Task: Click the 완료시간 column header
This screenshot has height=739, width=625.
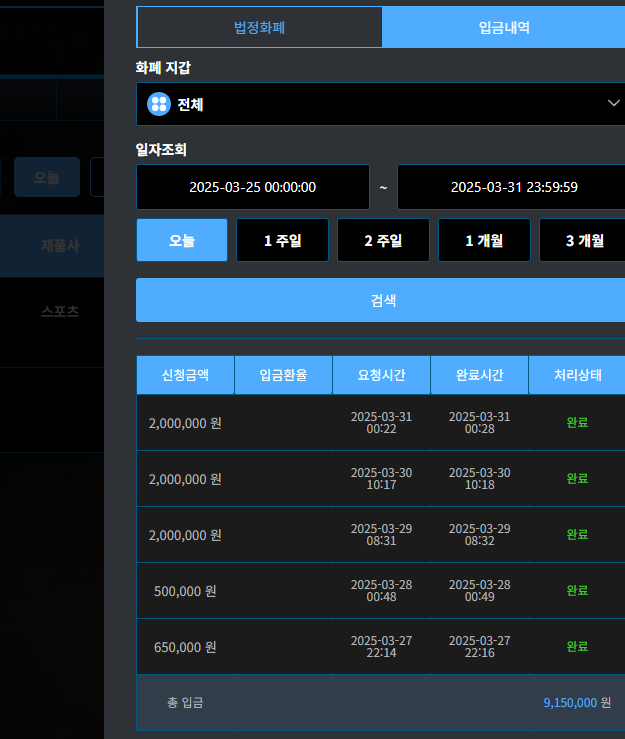Action: coord(479,375)
